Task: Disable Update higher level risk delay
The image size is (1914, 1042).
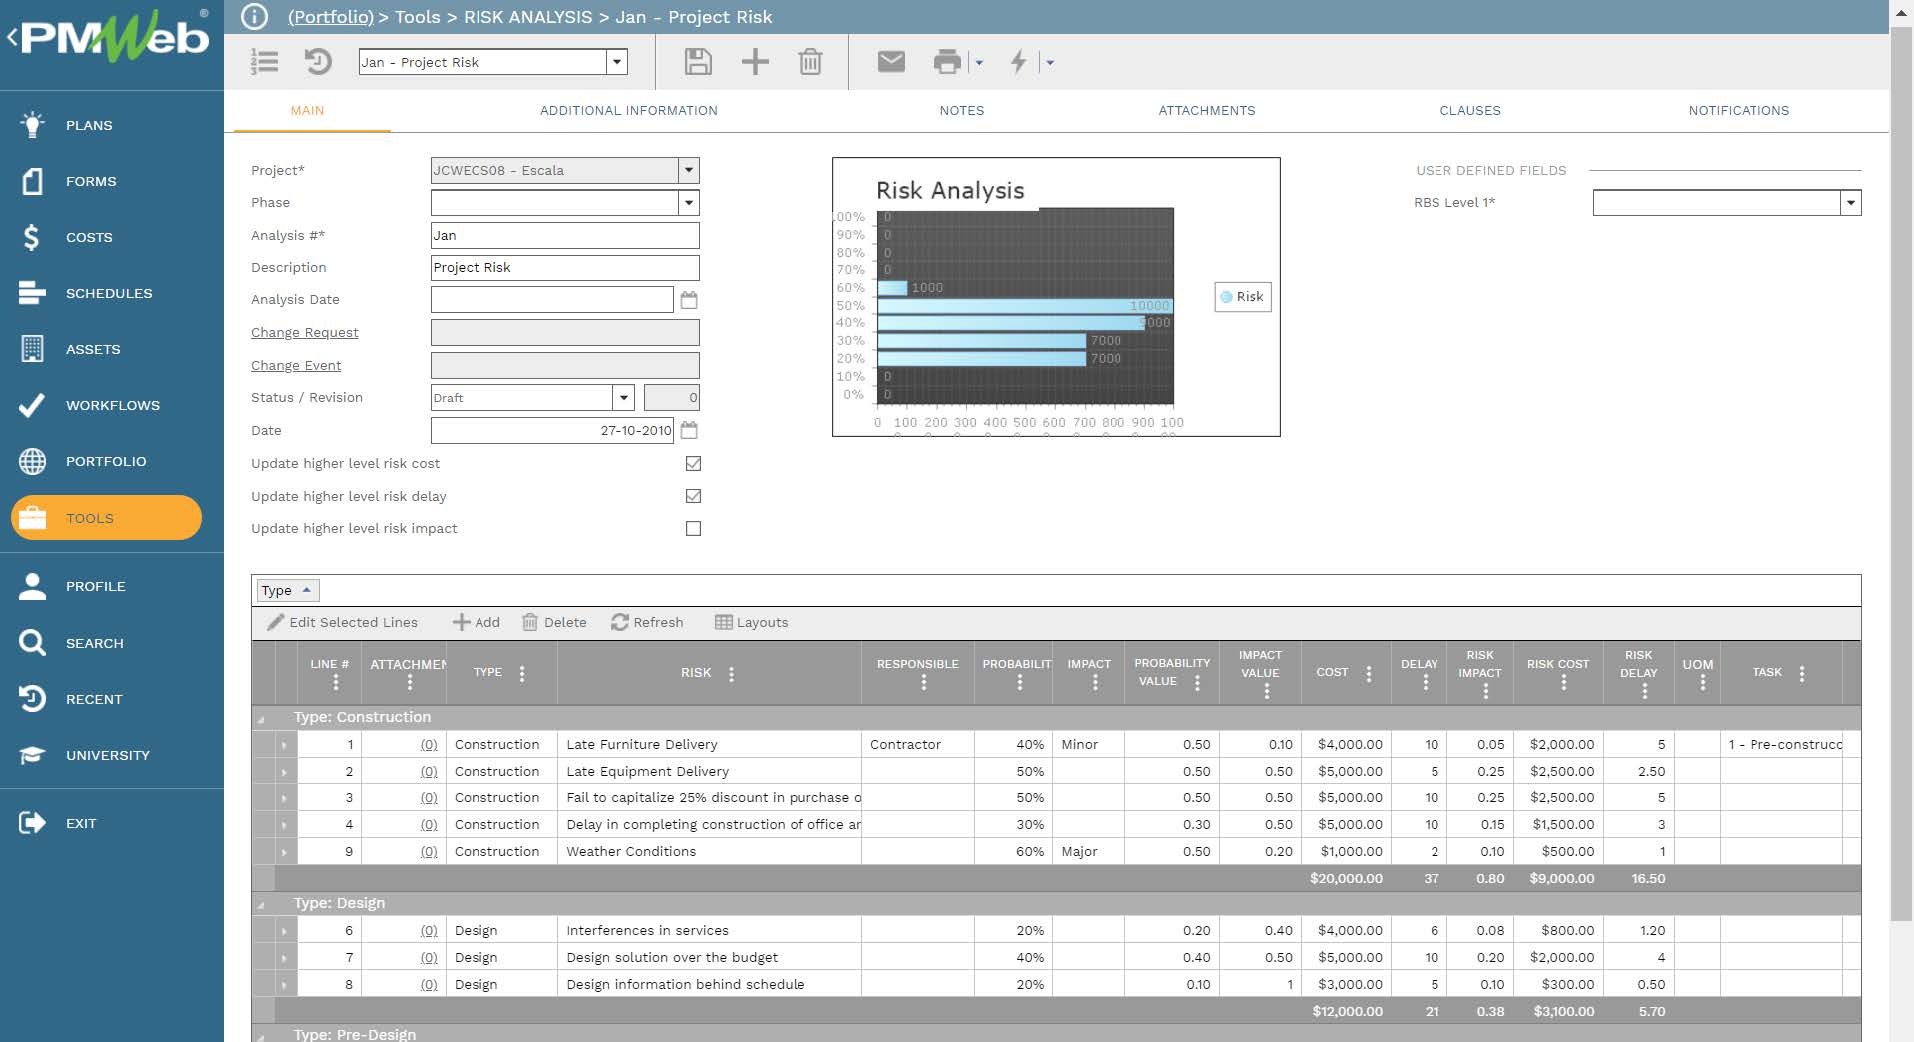Action: click(x=694, y=496)
